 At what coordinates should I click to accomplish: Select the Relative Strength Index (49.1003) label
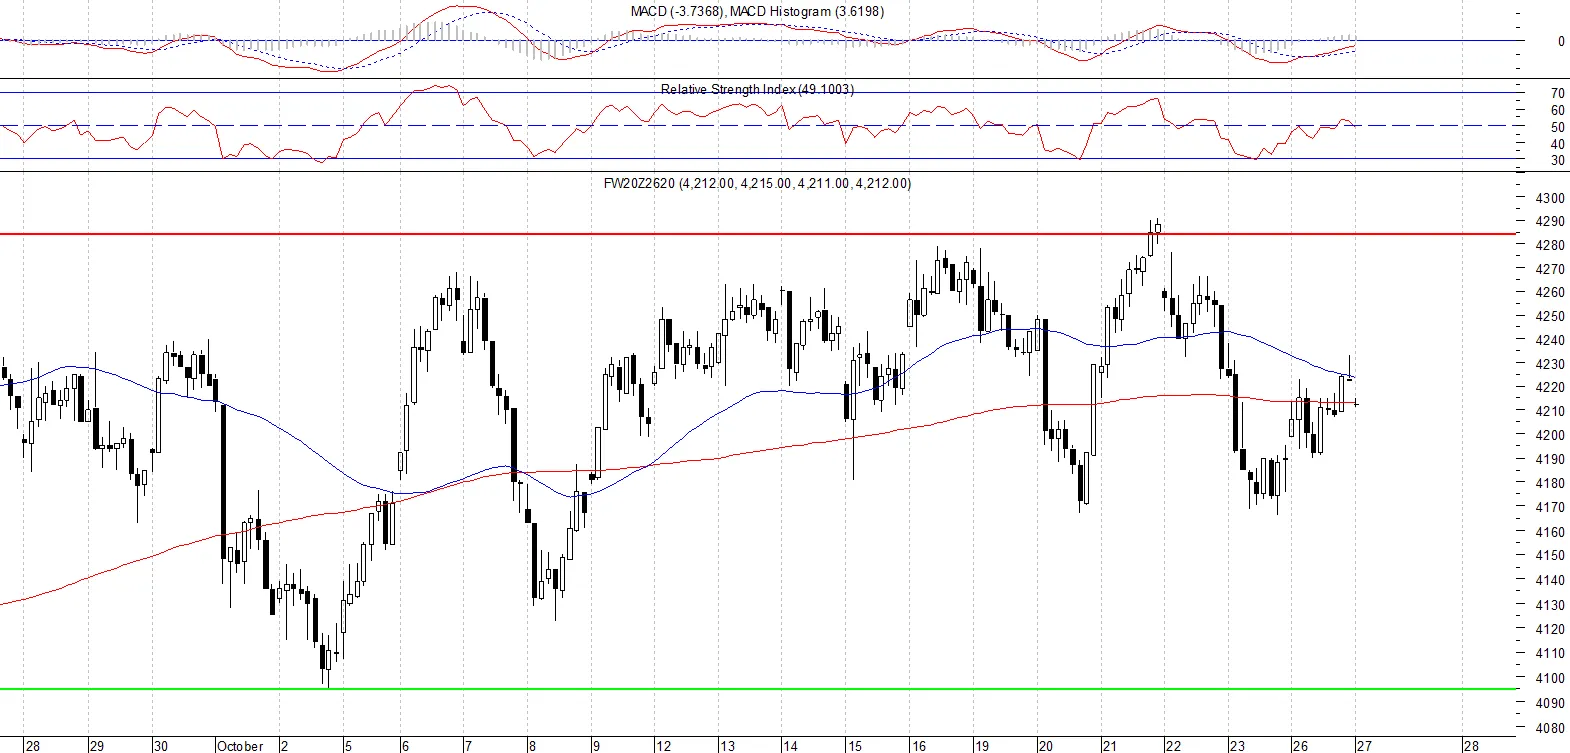point(757,89)
